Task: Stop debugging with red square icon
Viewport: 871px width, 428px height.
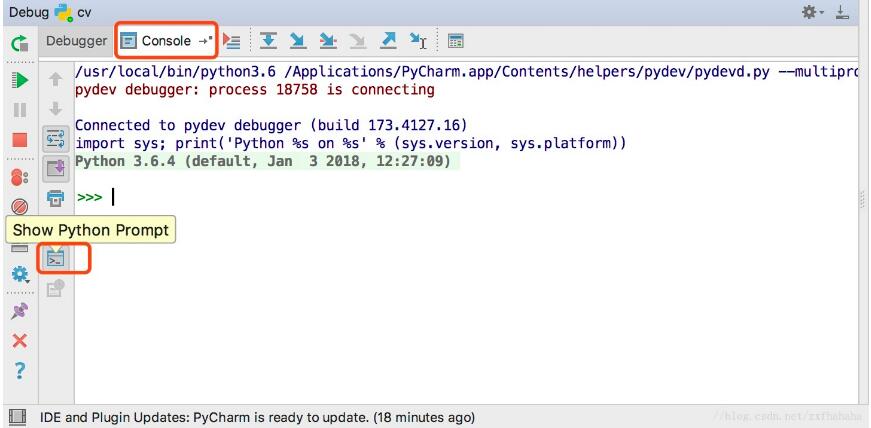Action: pos(19,140)
